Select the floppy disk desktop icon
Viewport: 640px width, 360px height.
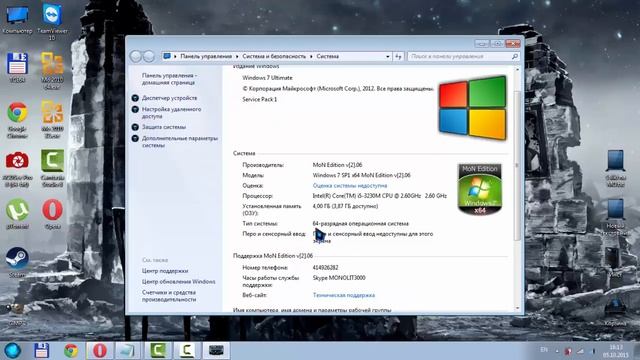(17, 67)
